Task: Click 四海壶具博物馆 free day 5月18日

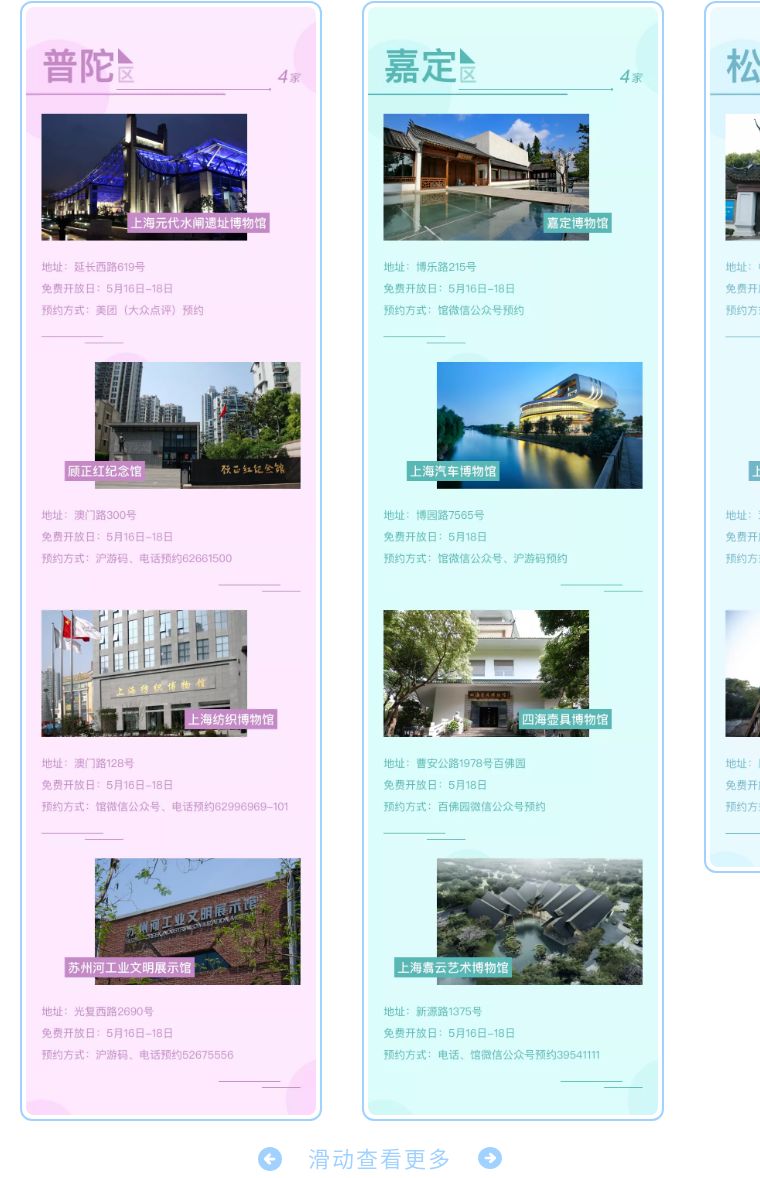Action: pyautogui.click(x=467, y=784)
